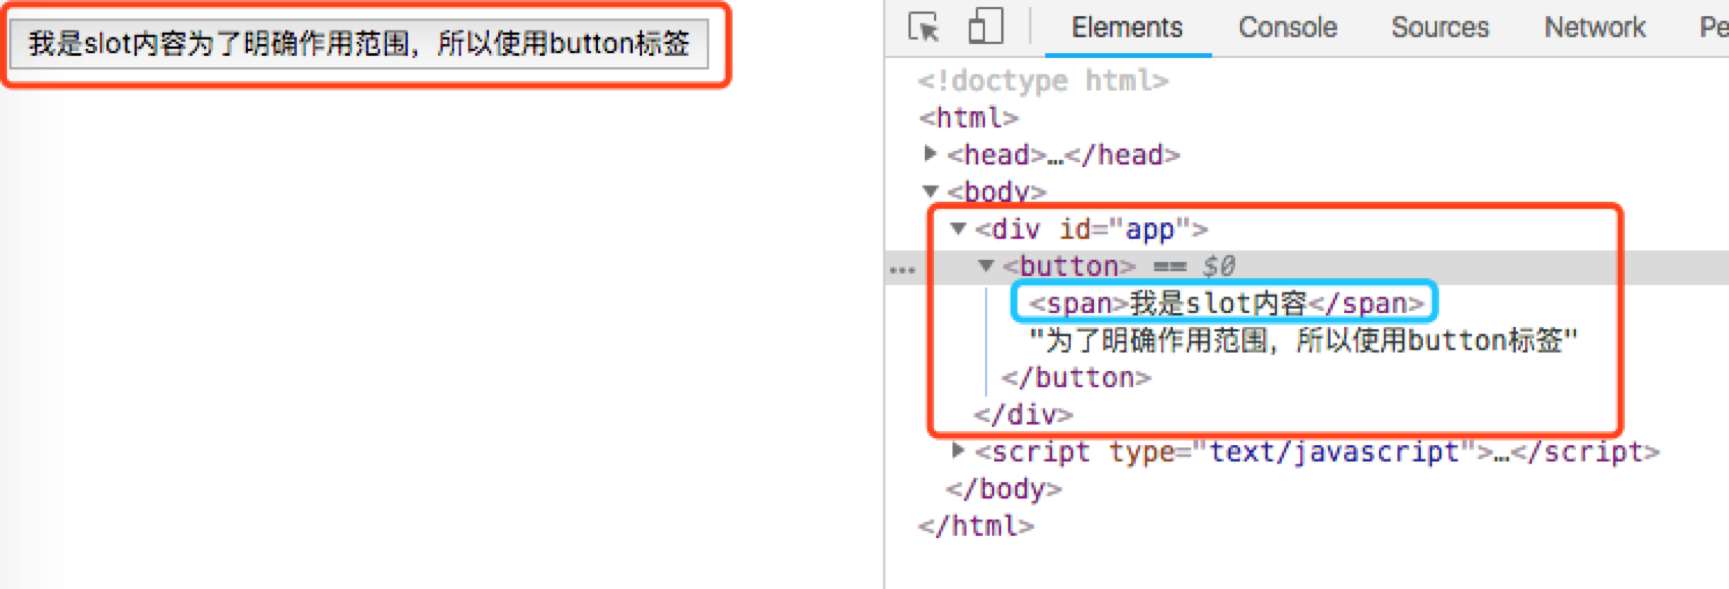Select the text node "为了明确作用范围，所以使用button标签"
The height and width of the screenshot is (589, 1729).
pos(1303,340)
